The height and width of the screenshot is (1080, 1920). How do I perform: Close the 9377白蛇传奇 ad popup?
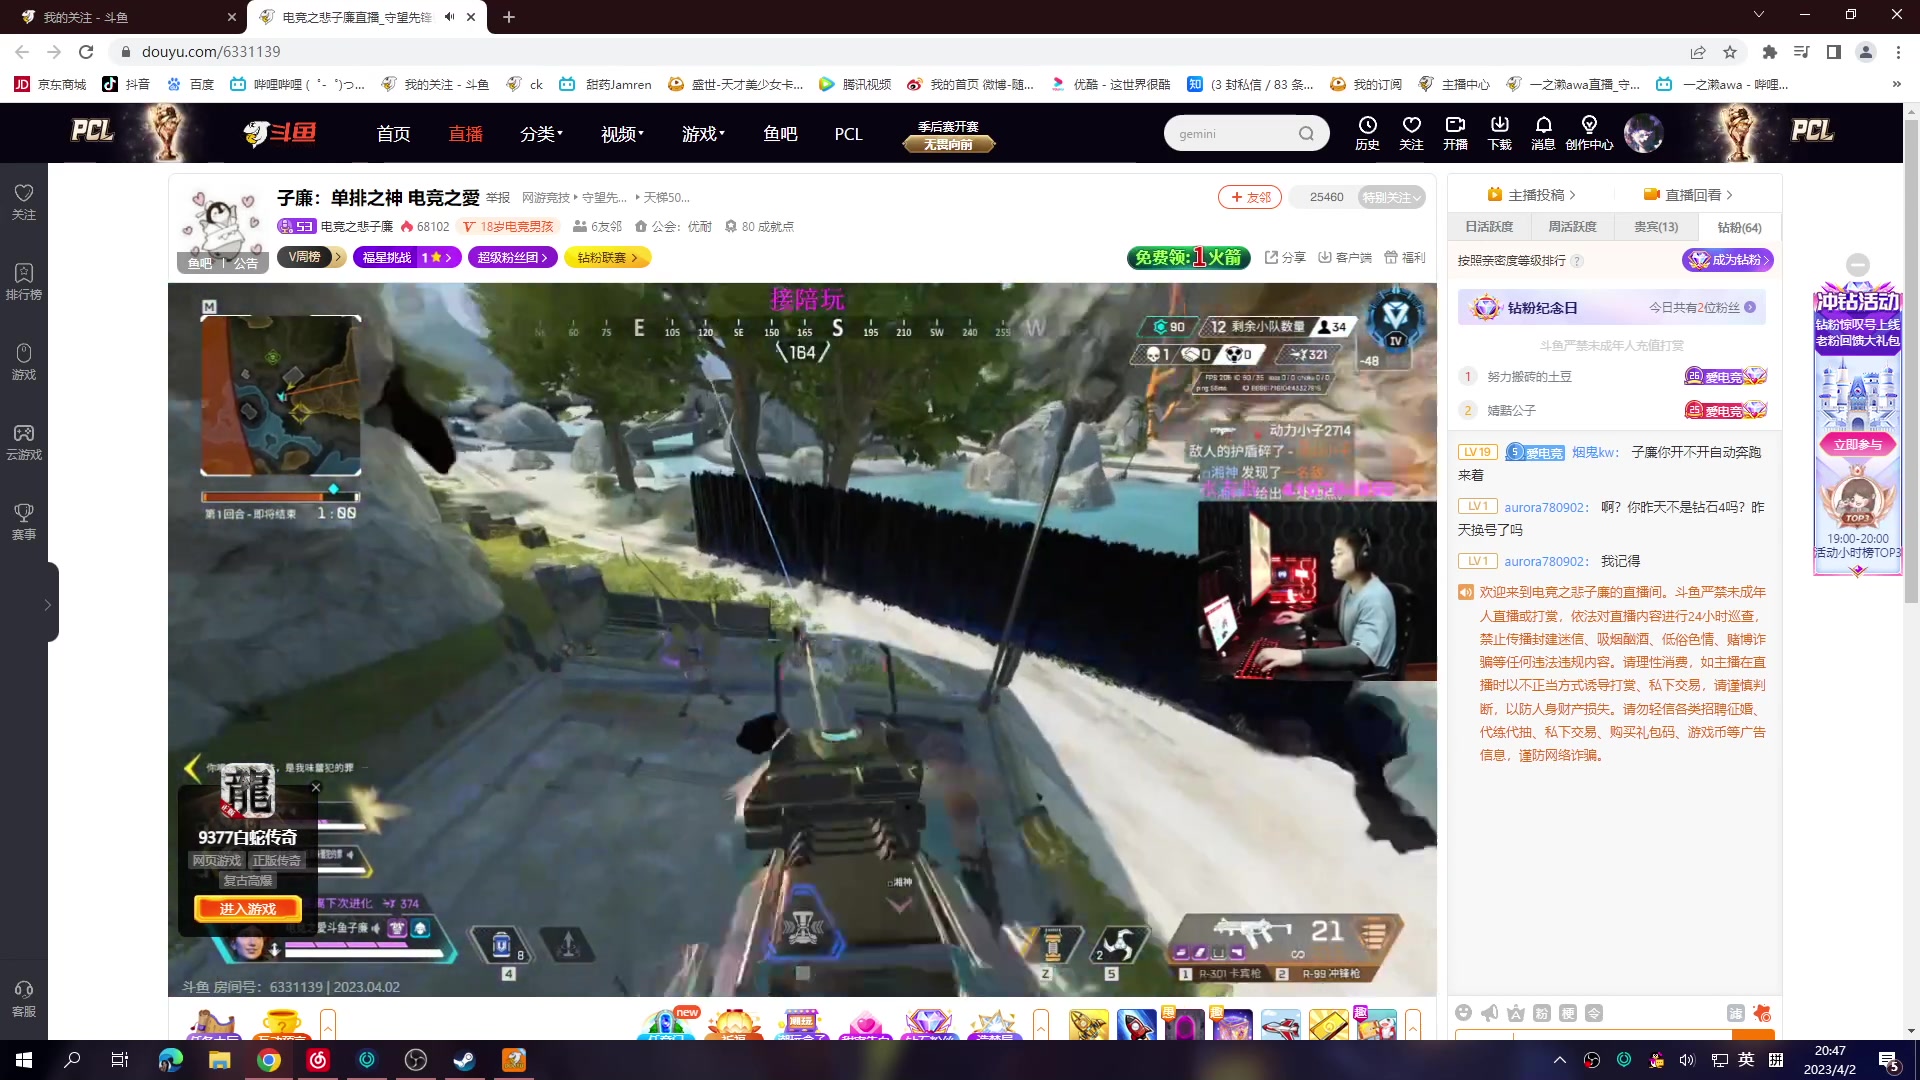(x=316, y=788)
